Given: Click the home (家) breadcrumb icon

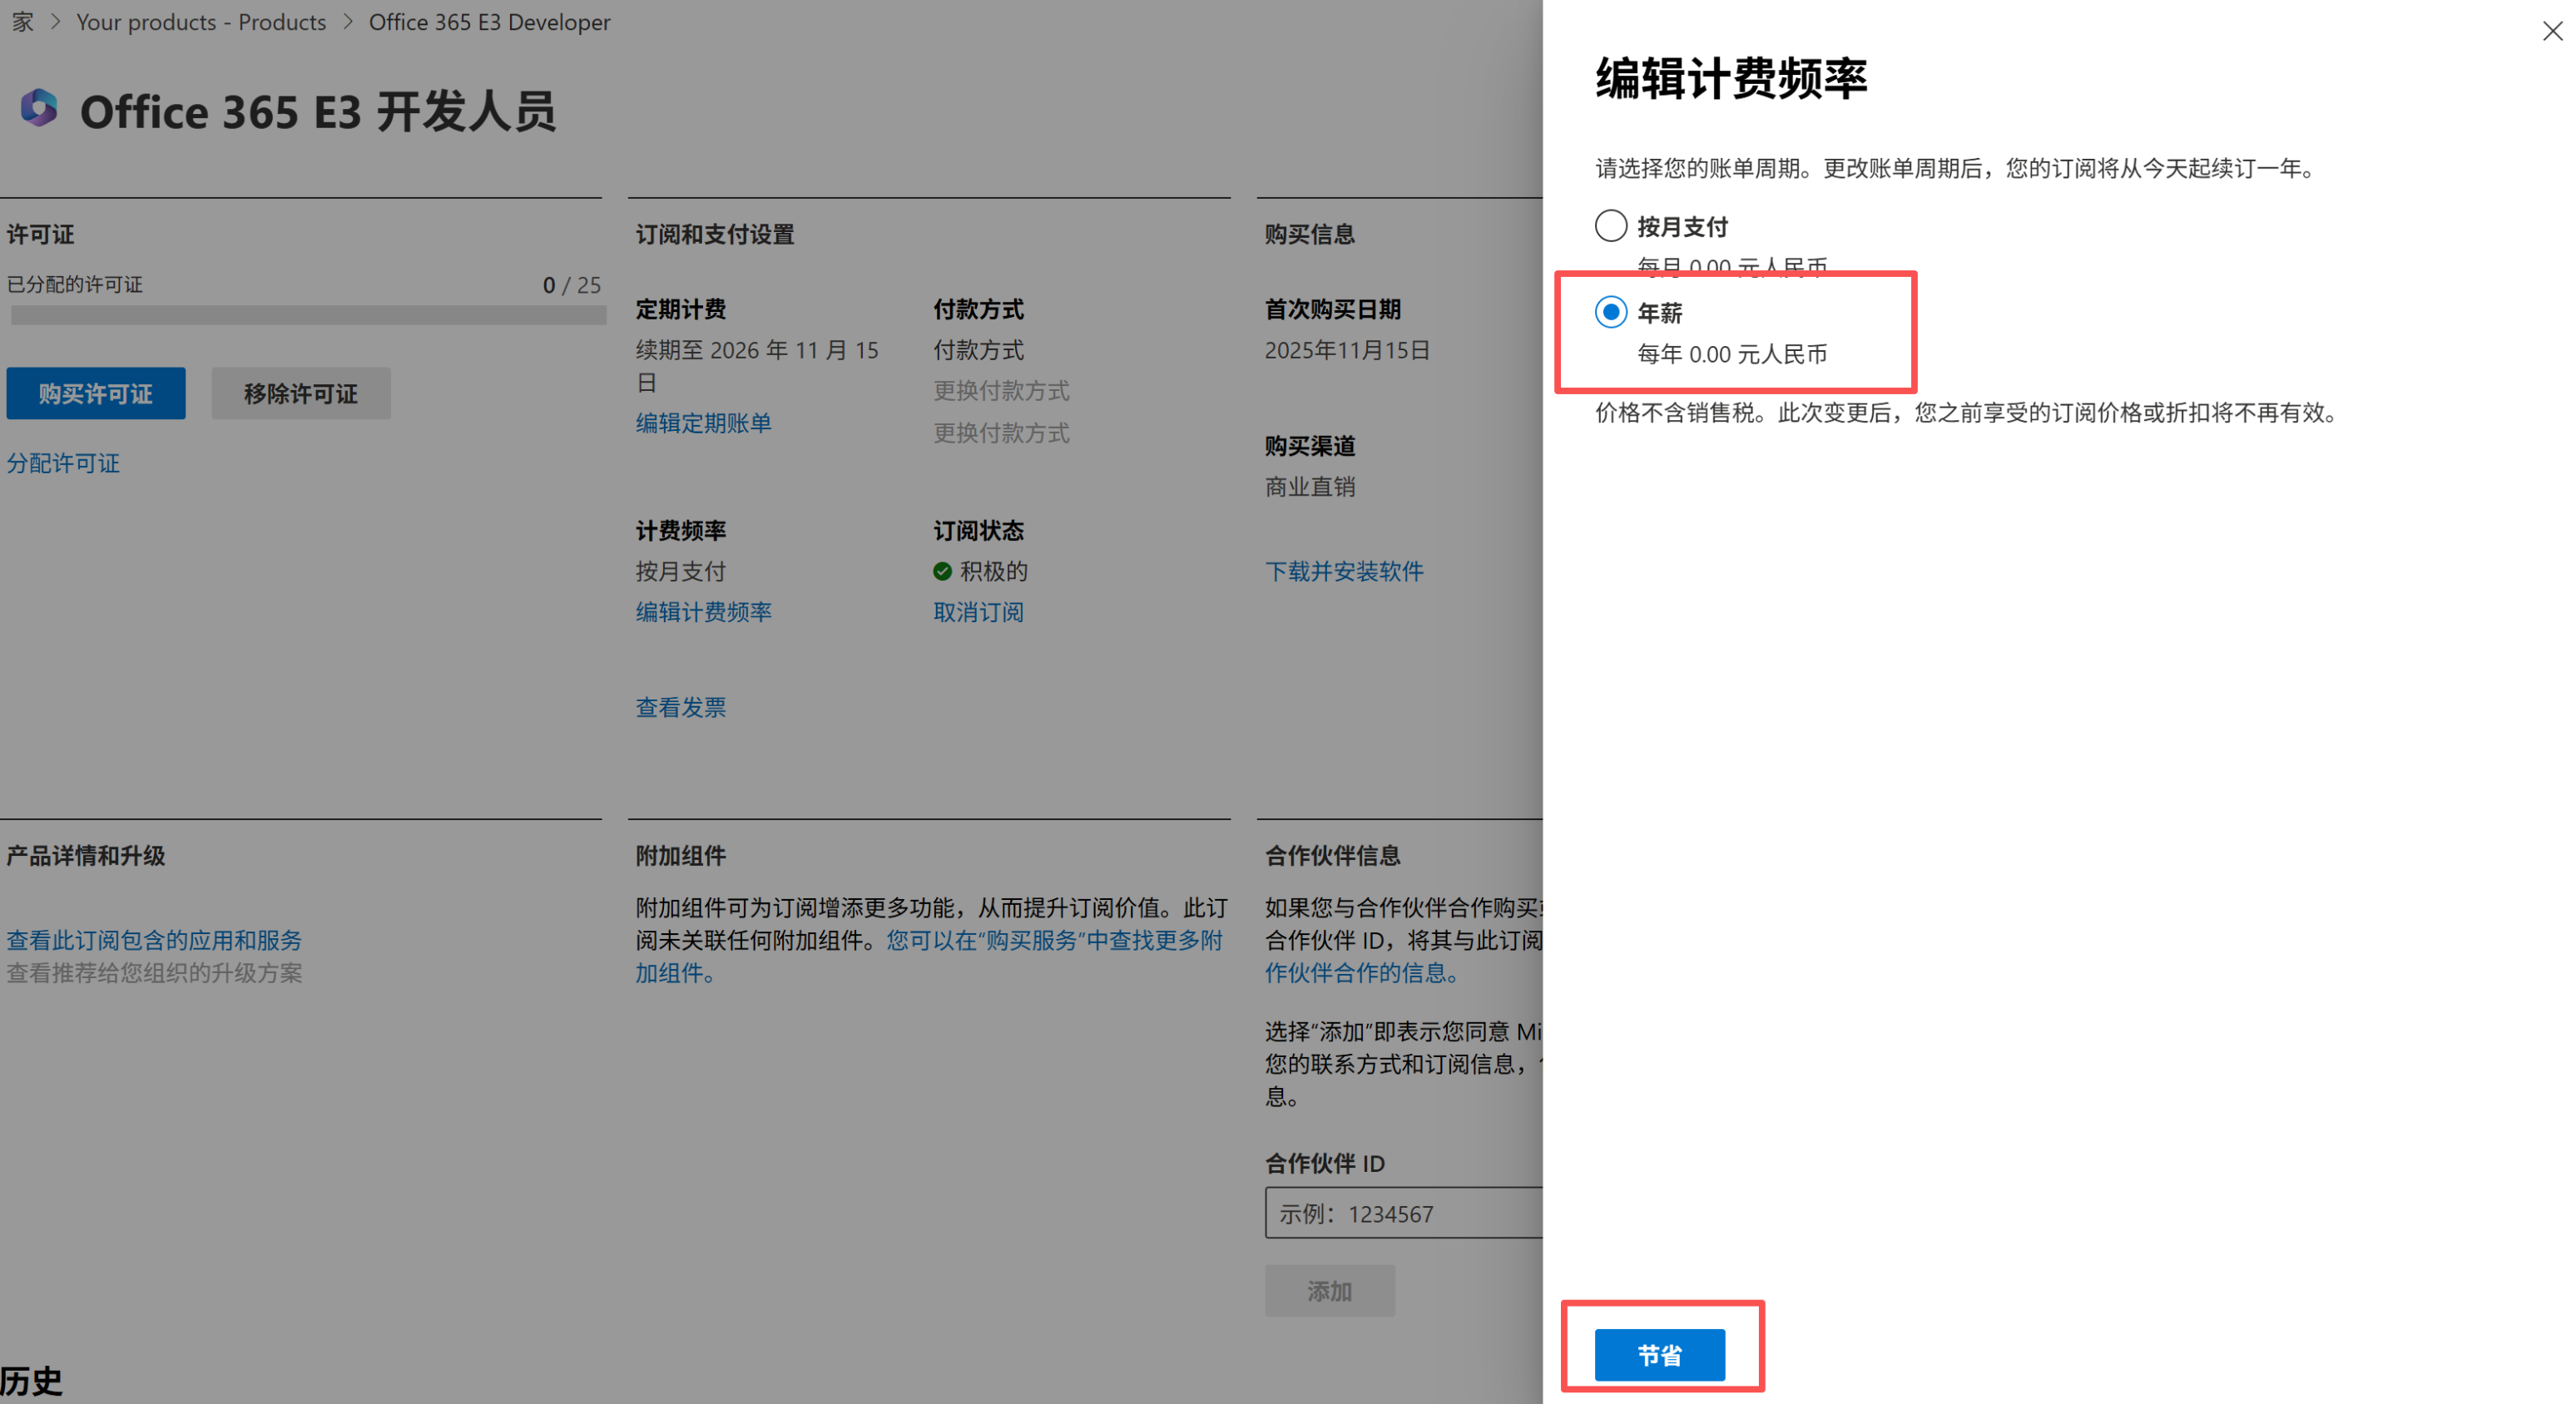Looking at the screenshot, I should [x=21, y=21].
